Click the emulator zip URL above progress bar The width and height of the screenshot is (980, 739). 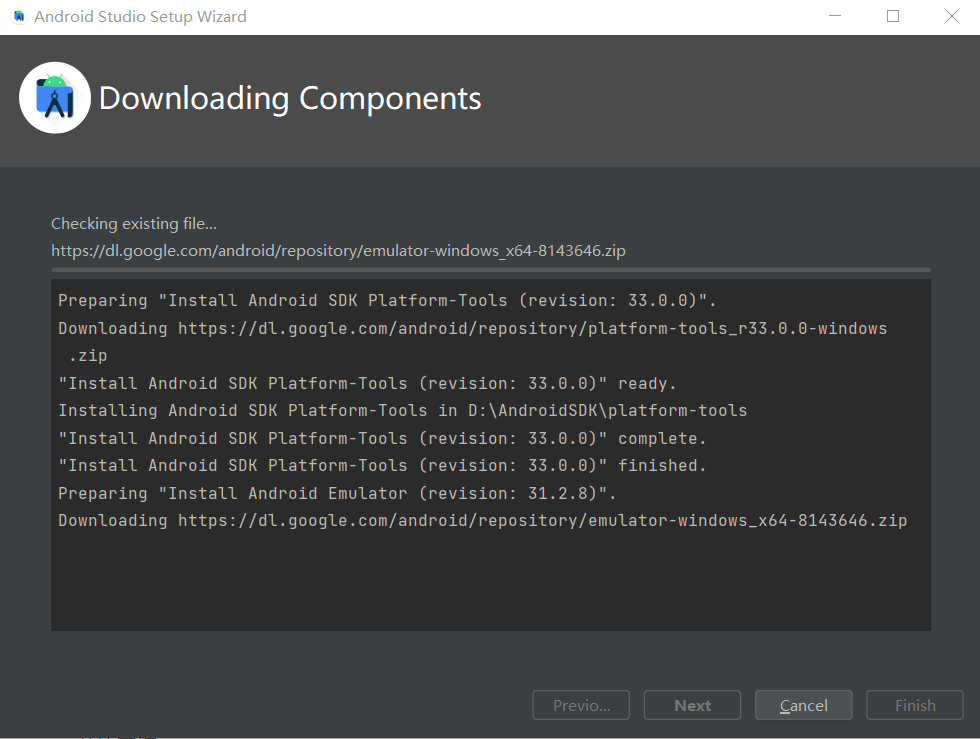pyautogui.click(x=338, y=251)
